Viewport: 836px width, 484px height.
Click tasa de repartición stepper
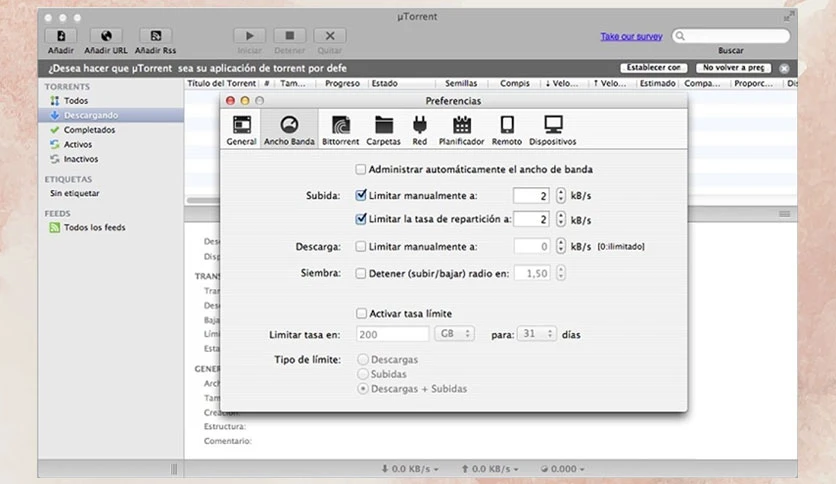tap(560, 219)
